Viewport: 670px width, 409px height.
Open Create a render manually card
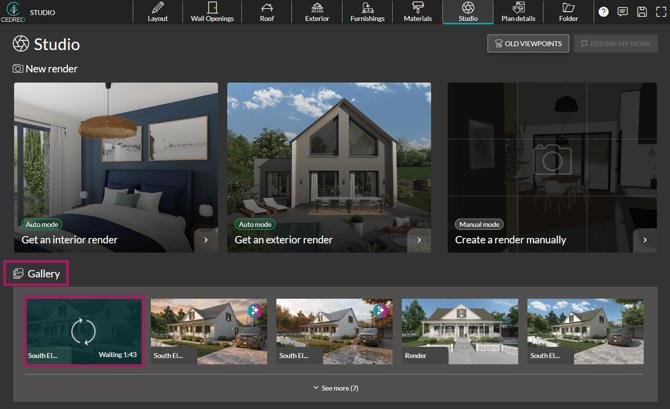[552, 167]
